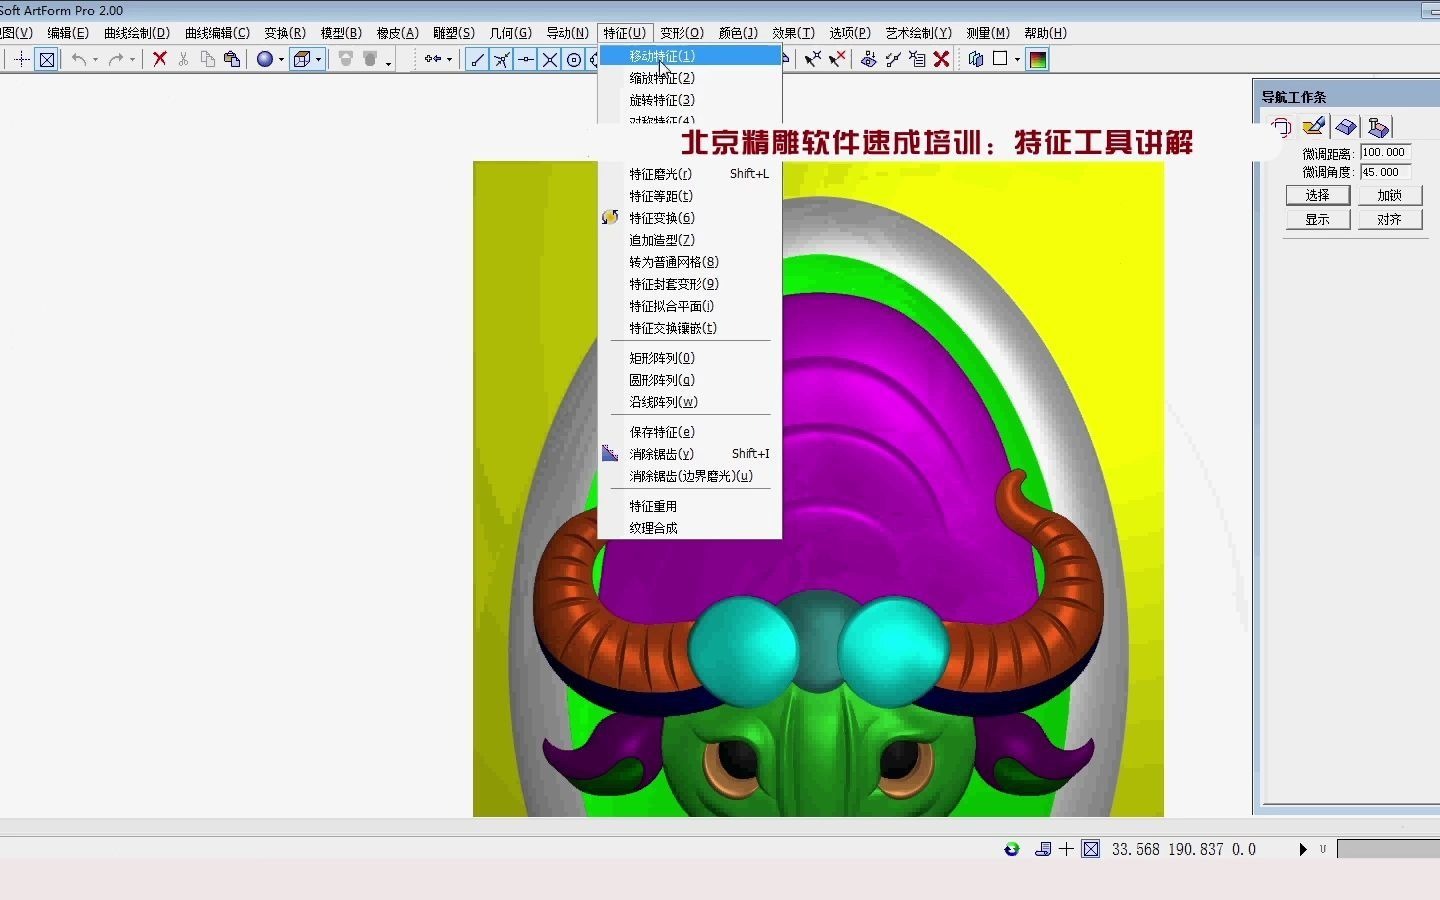Click the 选择 button in navigation panel
Screen dimensions: 1440x900
1318,195
